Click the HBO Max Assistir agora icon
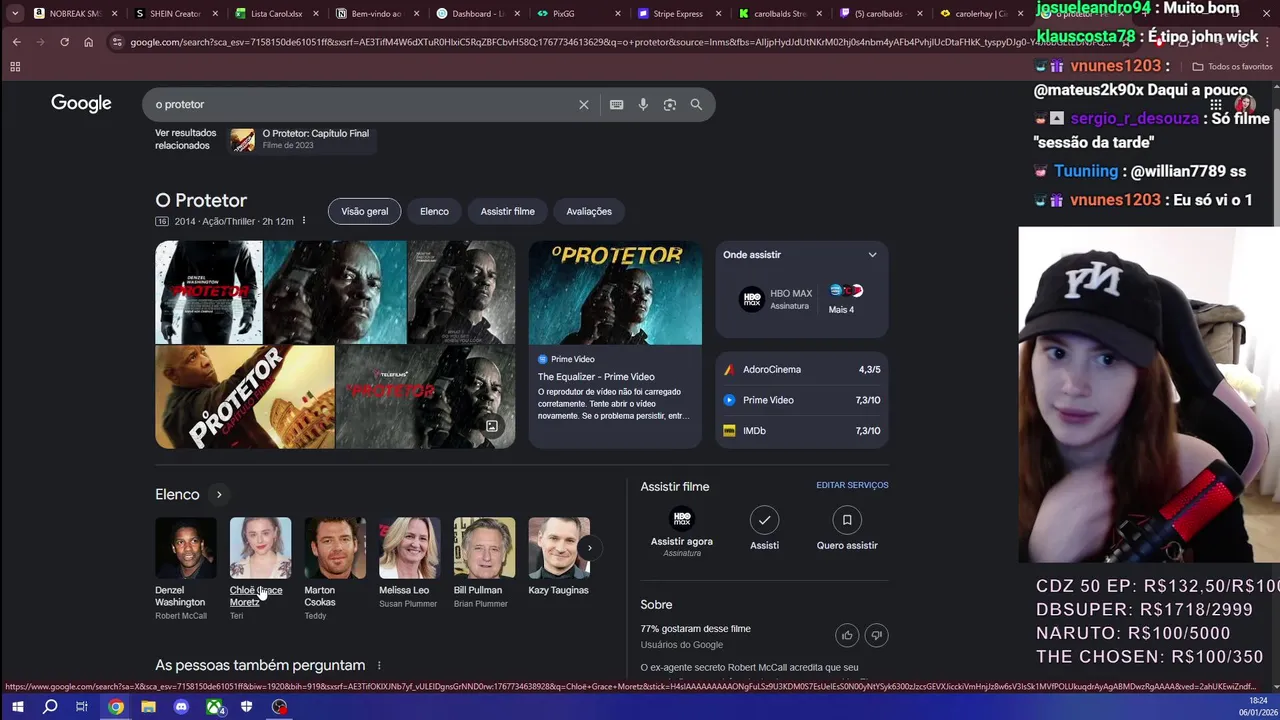The height and width of the screenshot is (720, 1280). pos(682,519)
